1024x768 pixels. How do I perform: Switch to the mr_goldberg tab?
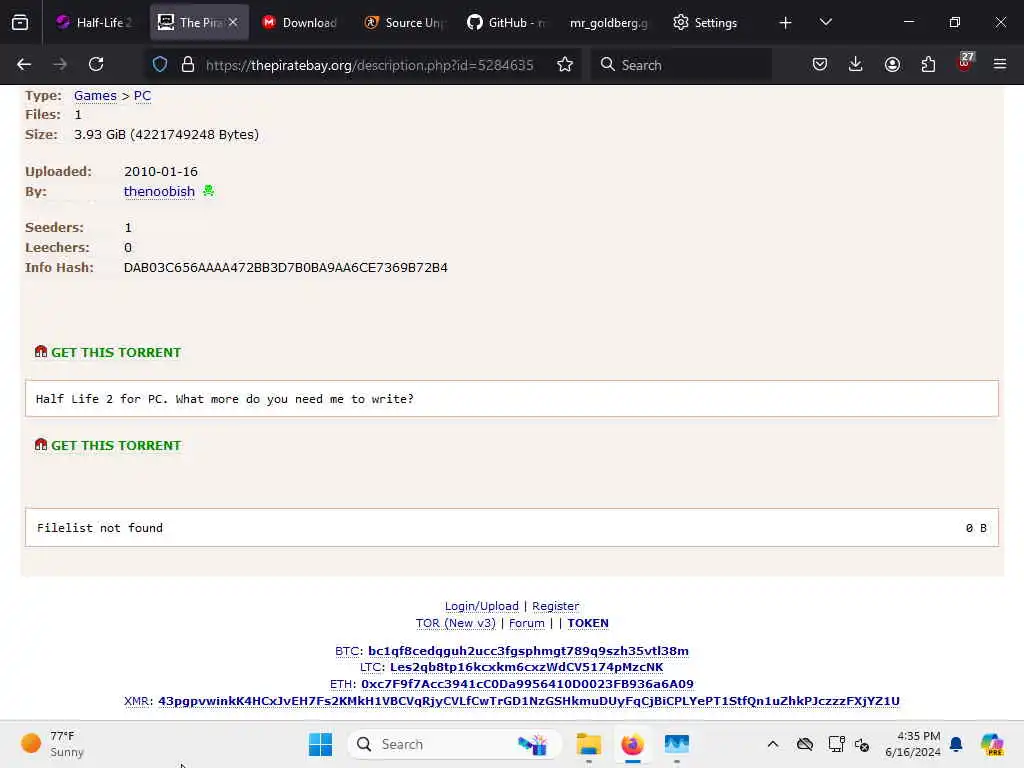point(609,23)
